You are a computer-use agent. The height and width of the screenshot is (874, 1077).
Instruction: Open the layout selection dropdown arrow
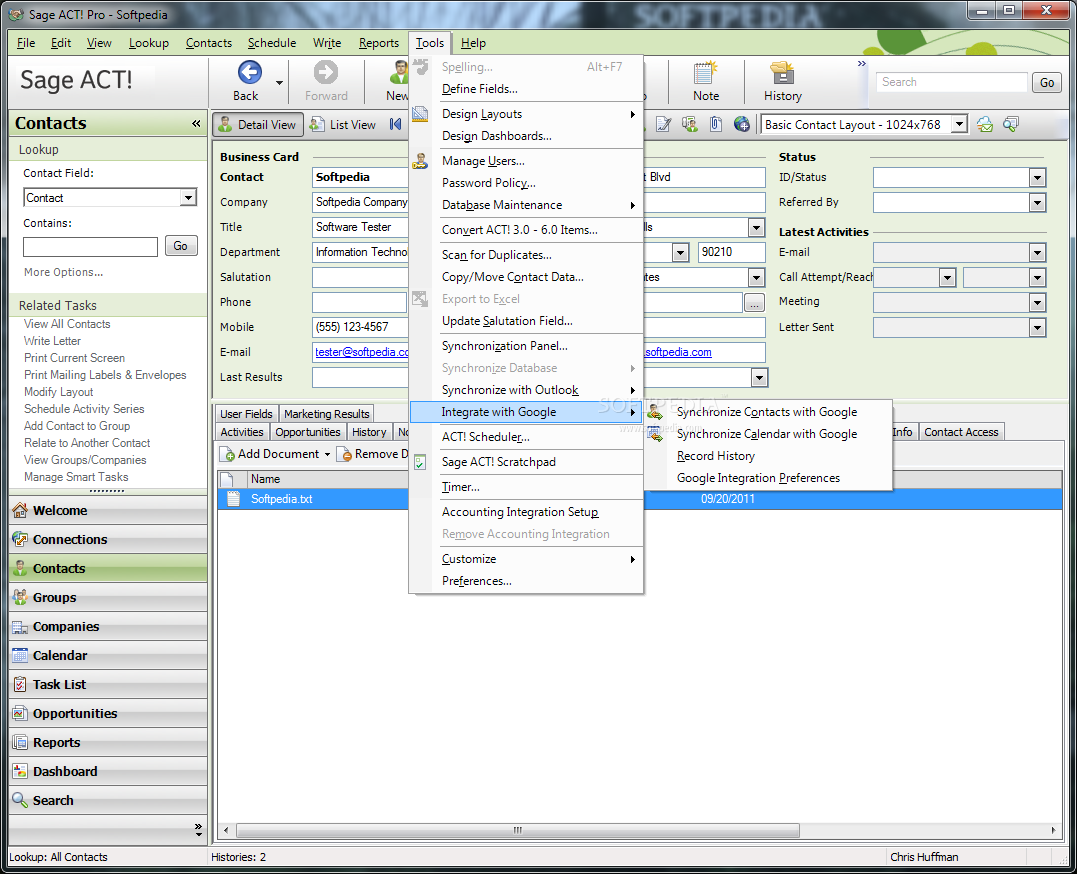tap(959, 124)
